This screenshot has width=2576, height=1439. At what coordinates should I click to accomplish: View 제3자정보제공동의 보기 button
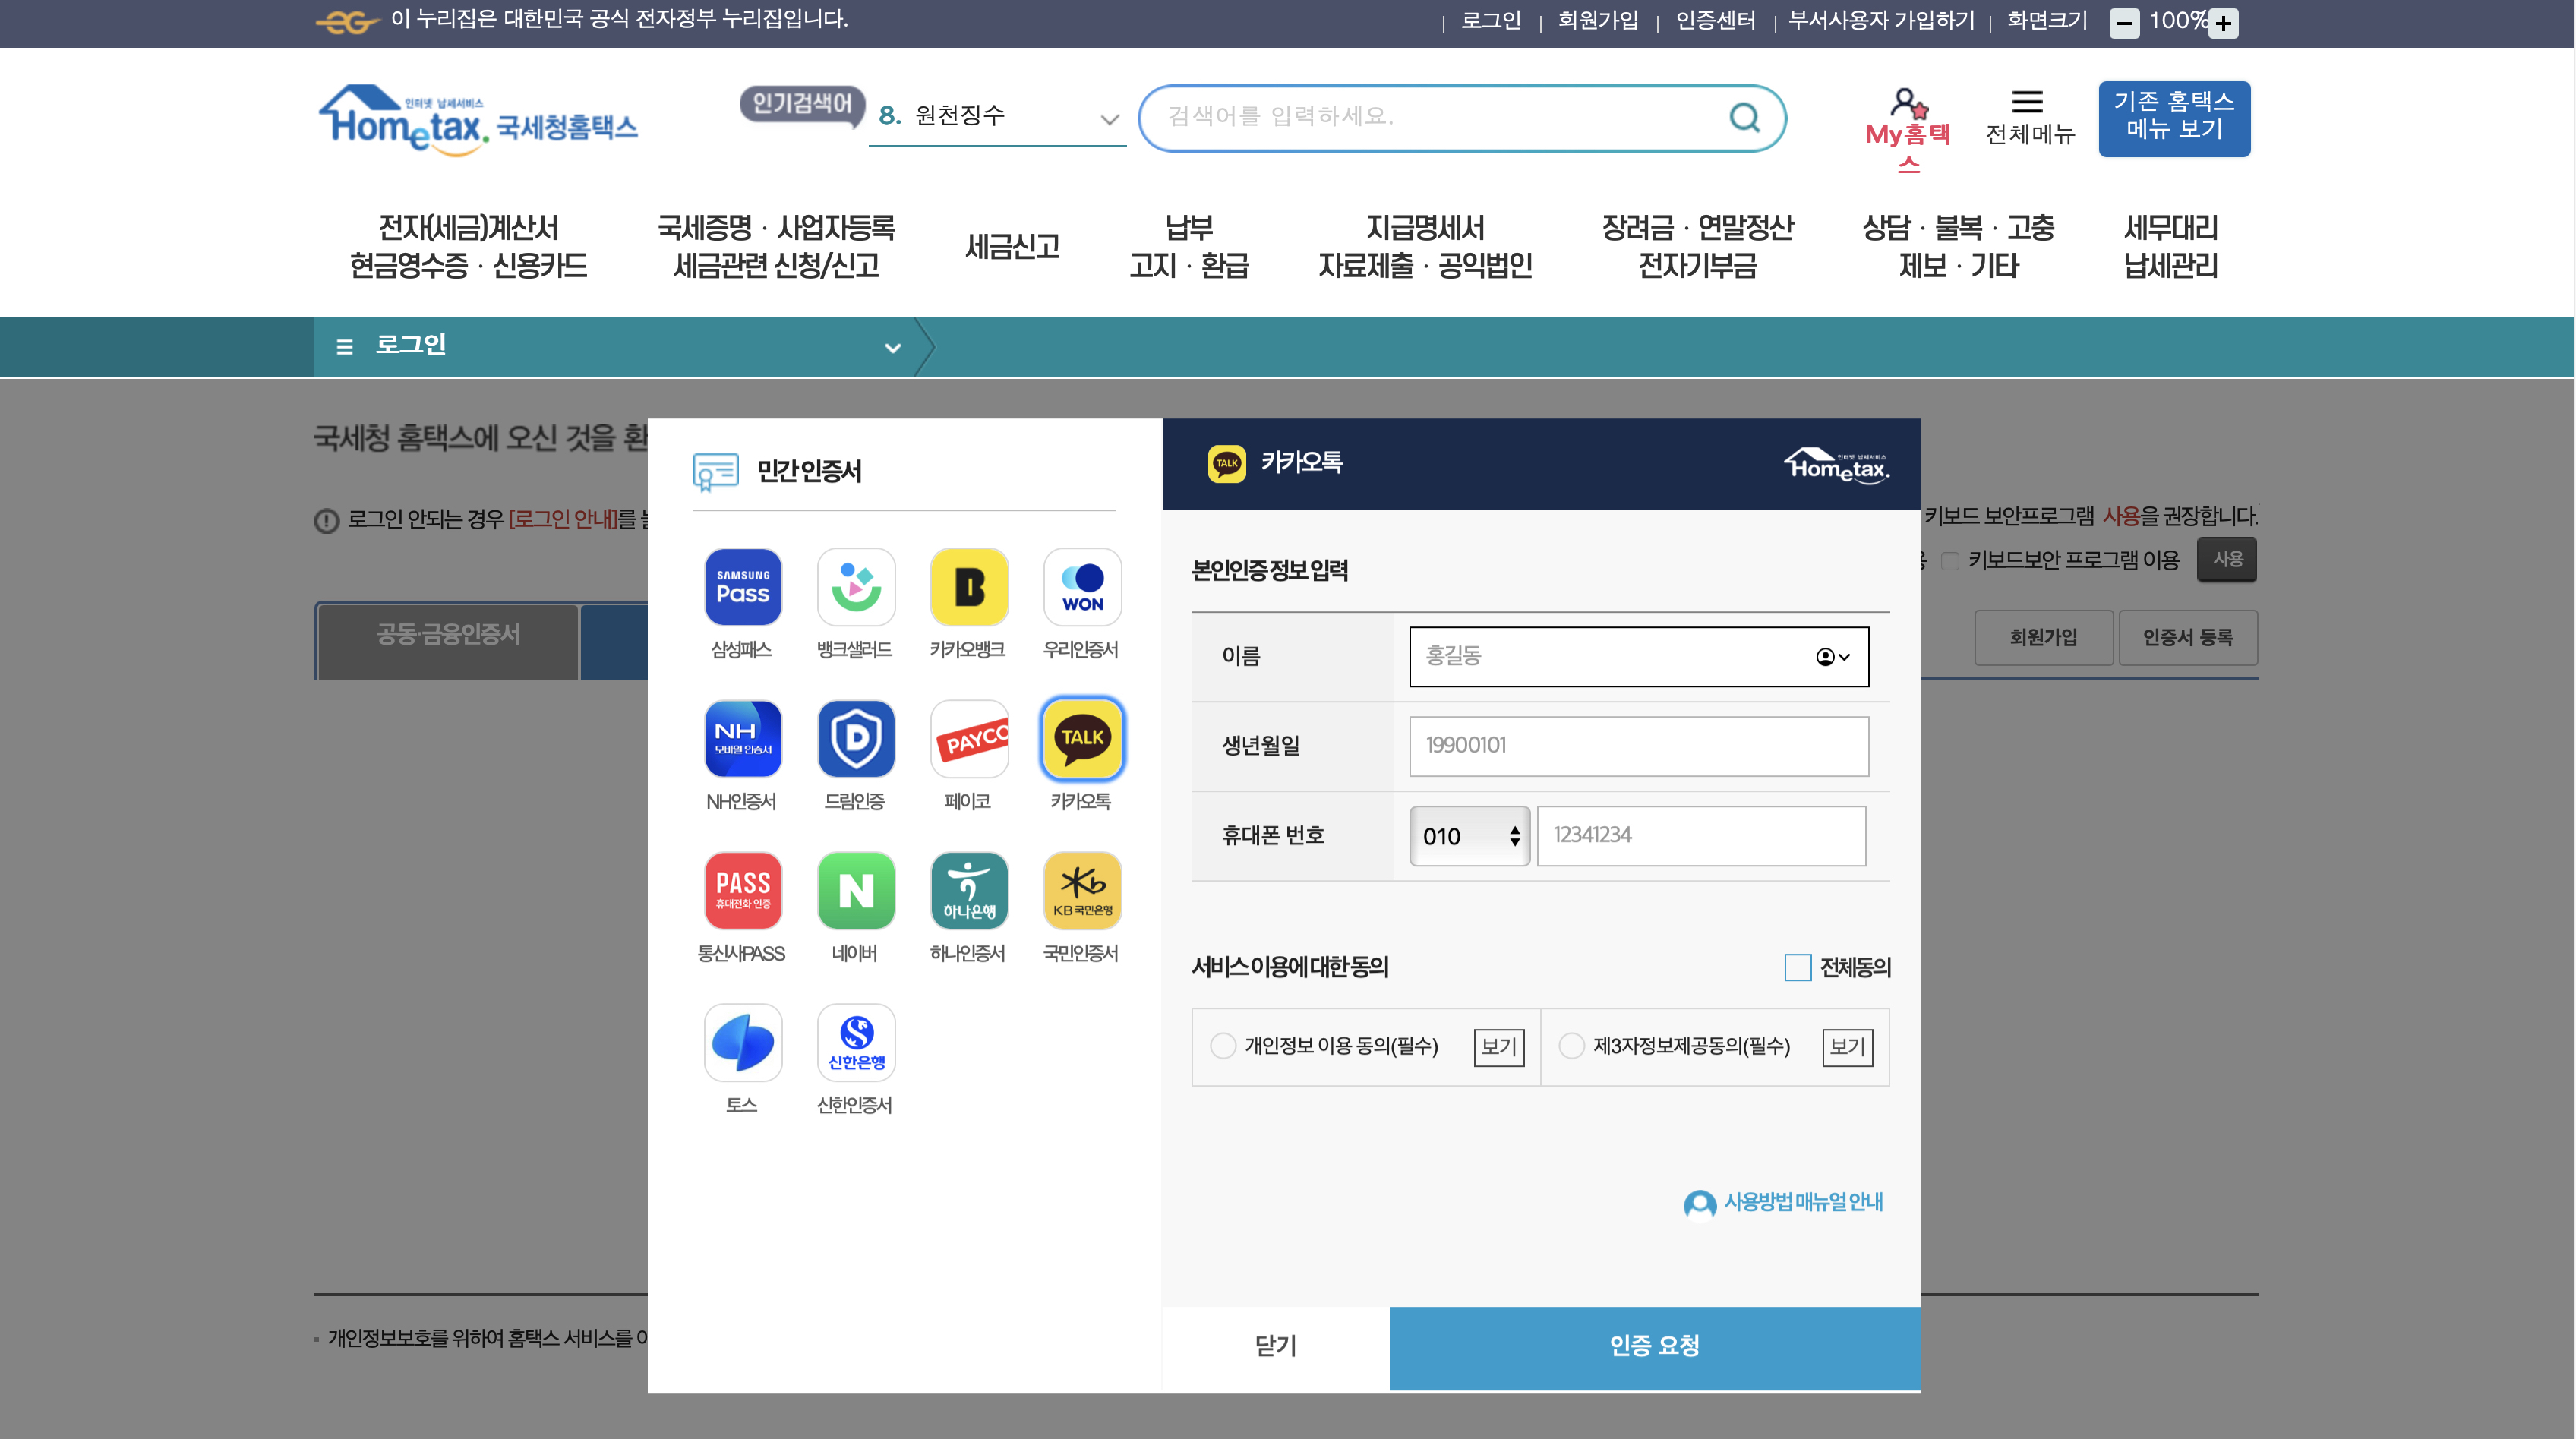point(1846,1047)
